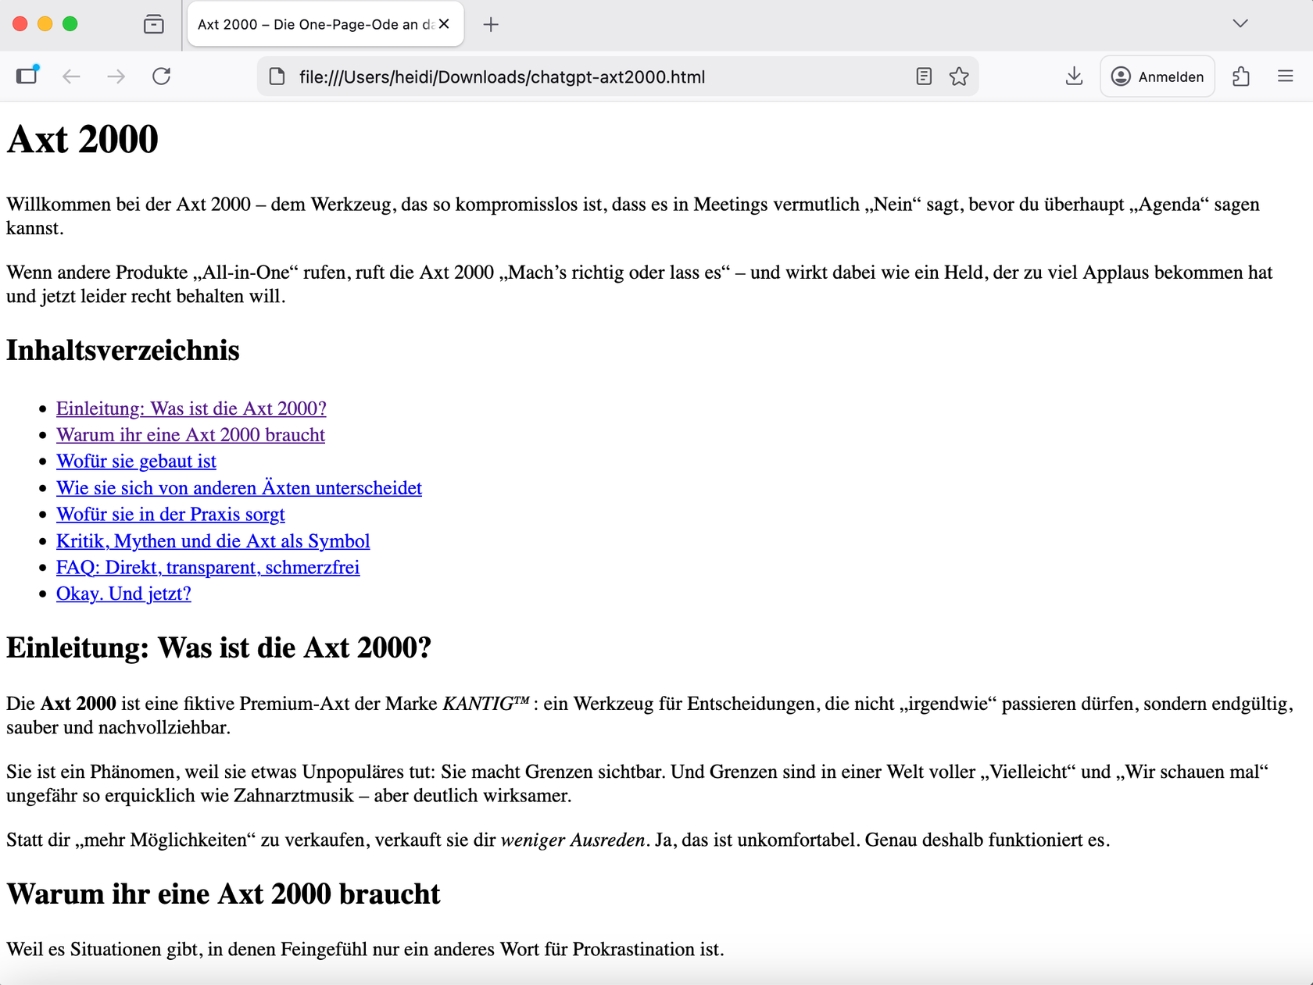Click the Warum ihr eine Axt 2000 braucht link
Screen dimensions: 1313x985
click(x=190, y=435)
